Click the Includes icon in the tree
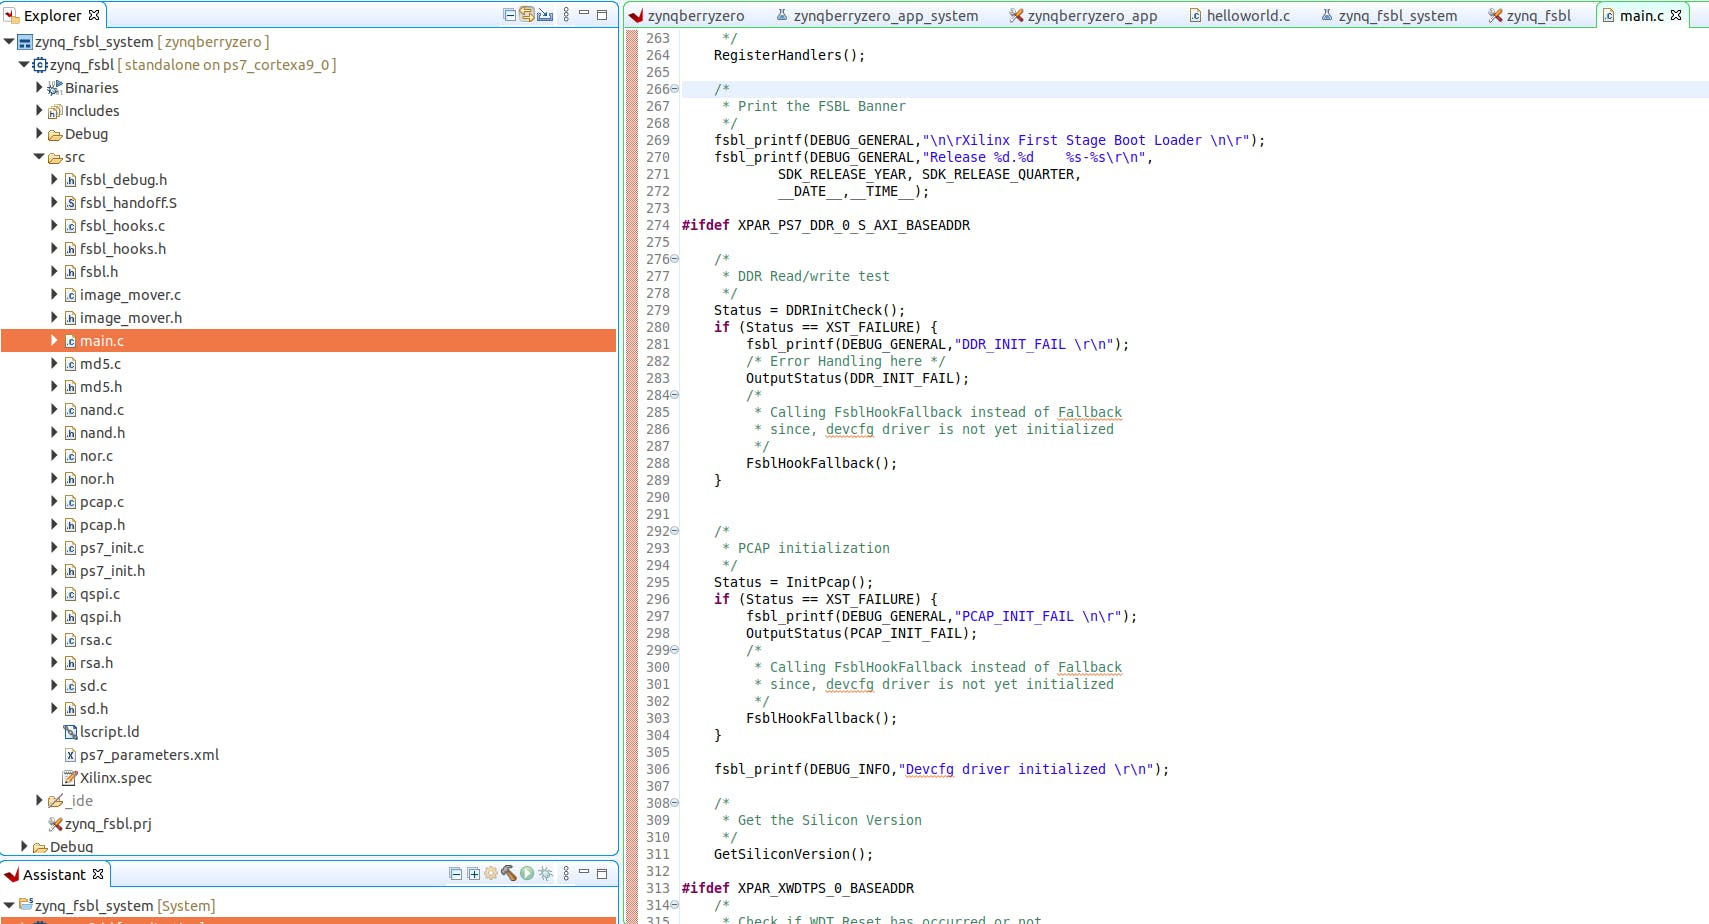Image resolution: width=1709 pixels, height=924 pixels. click(x=55, y=111)
